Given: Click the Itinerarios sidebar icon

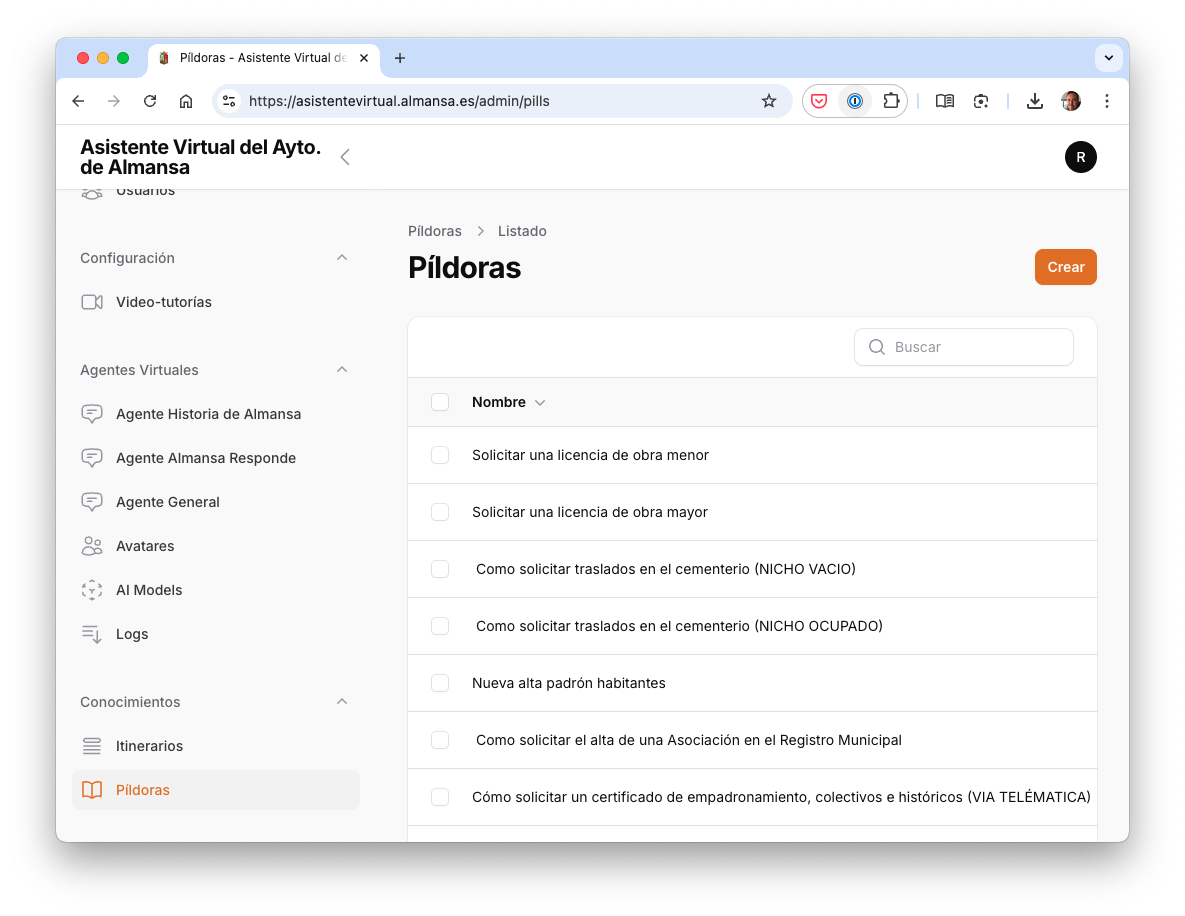Looking at the screenshot, I should point(91,745).
